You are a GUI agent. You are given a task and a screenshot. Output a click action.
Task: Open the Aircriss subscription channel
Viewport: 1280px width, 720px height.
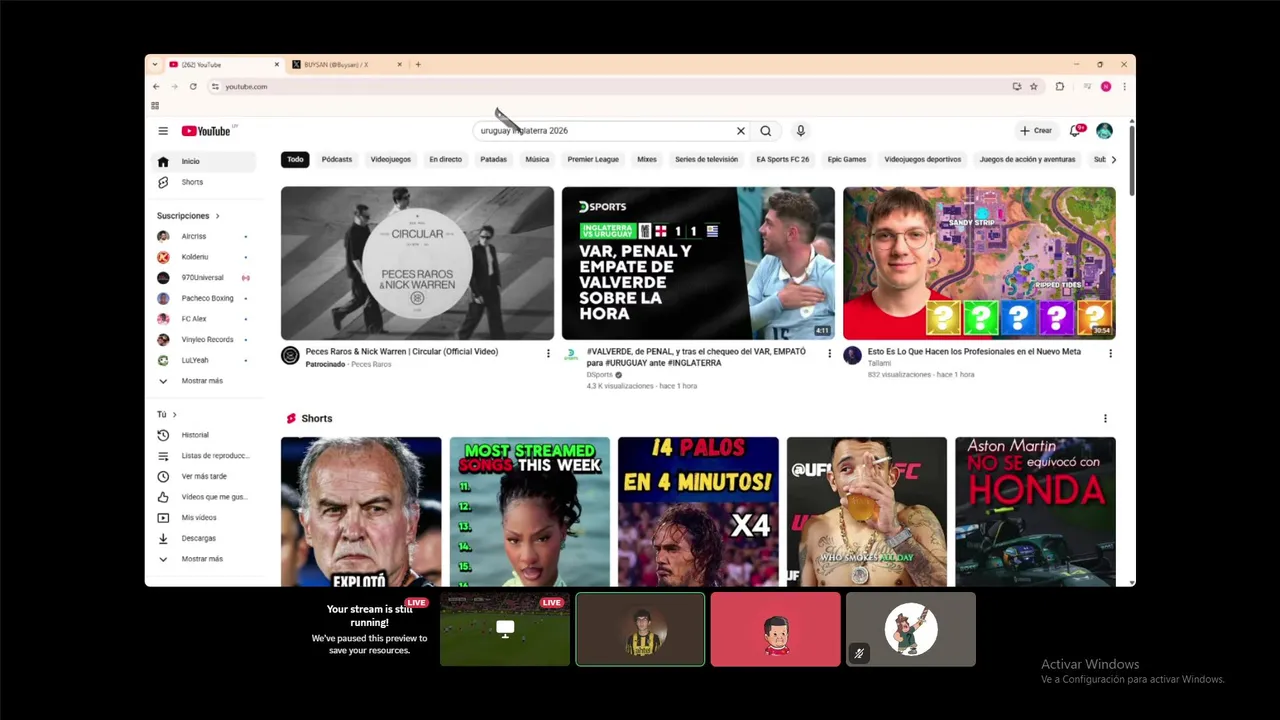click(203, 237)
